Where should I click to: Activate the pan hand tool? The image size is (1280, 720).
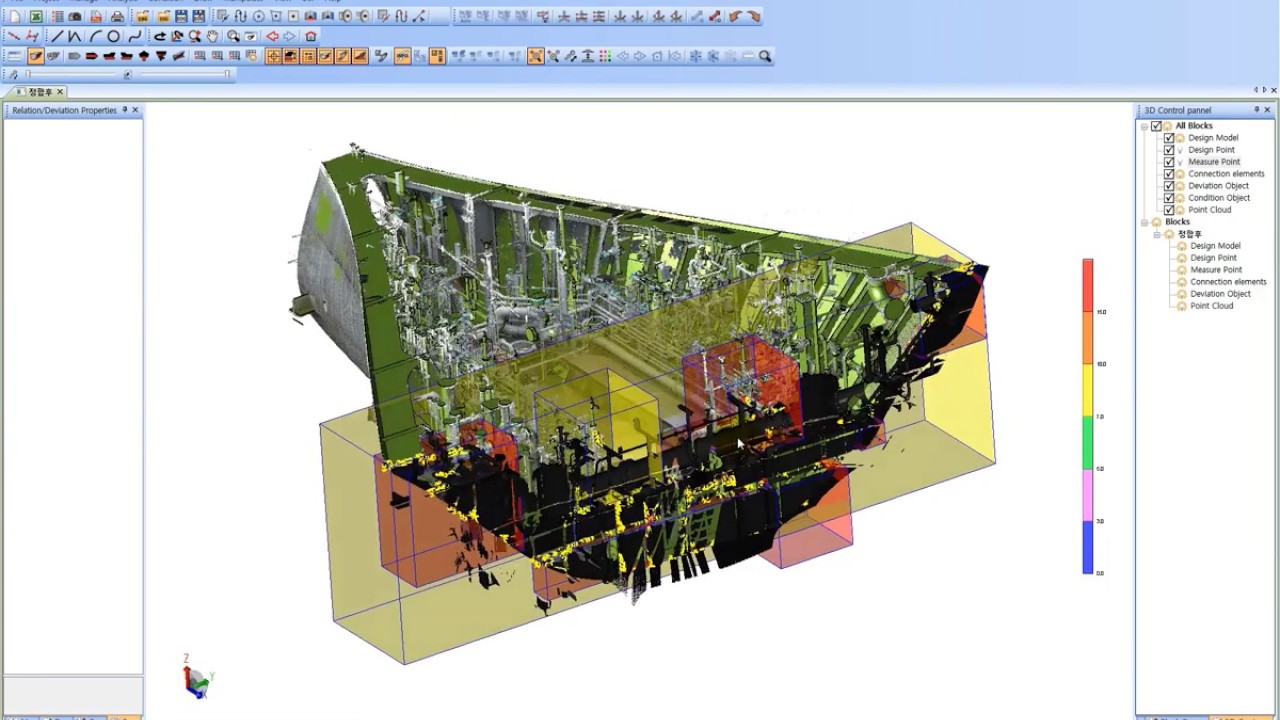(x=213, y=36)
